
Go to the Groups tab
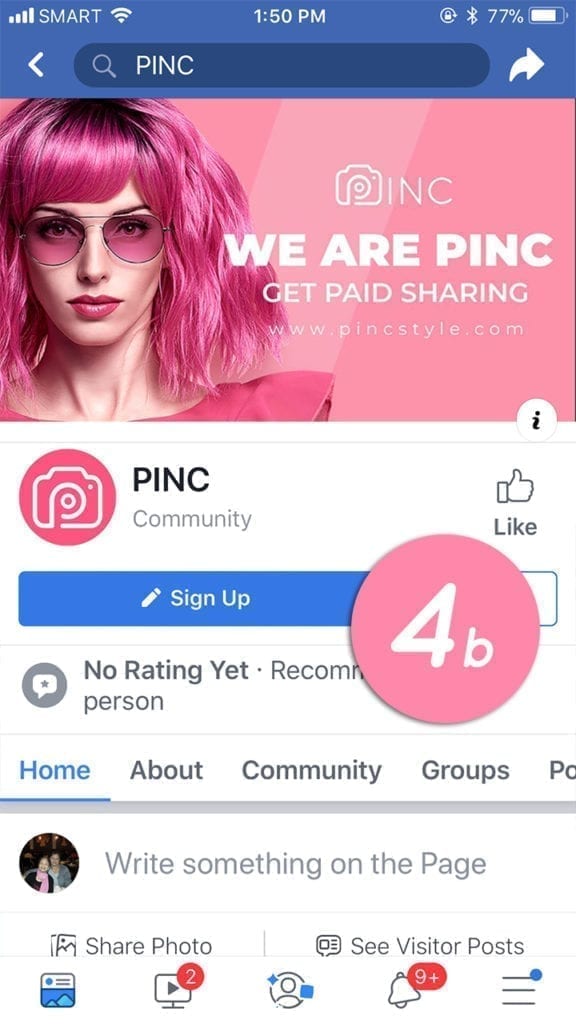466,771
